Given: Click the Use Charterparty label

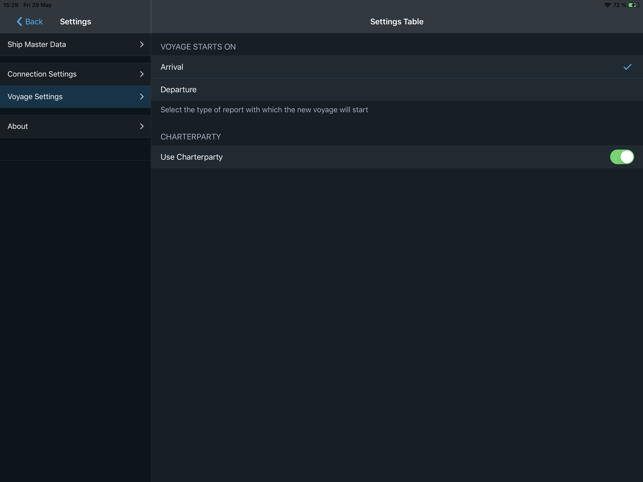Looking at the screenshot, I should click(x=192, y=157).
